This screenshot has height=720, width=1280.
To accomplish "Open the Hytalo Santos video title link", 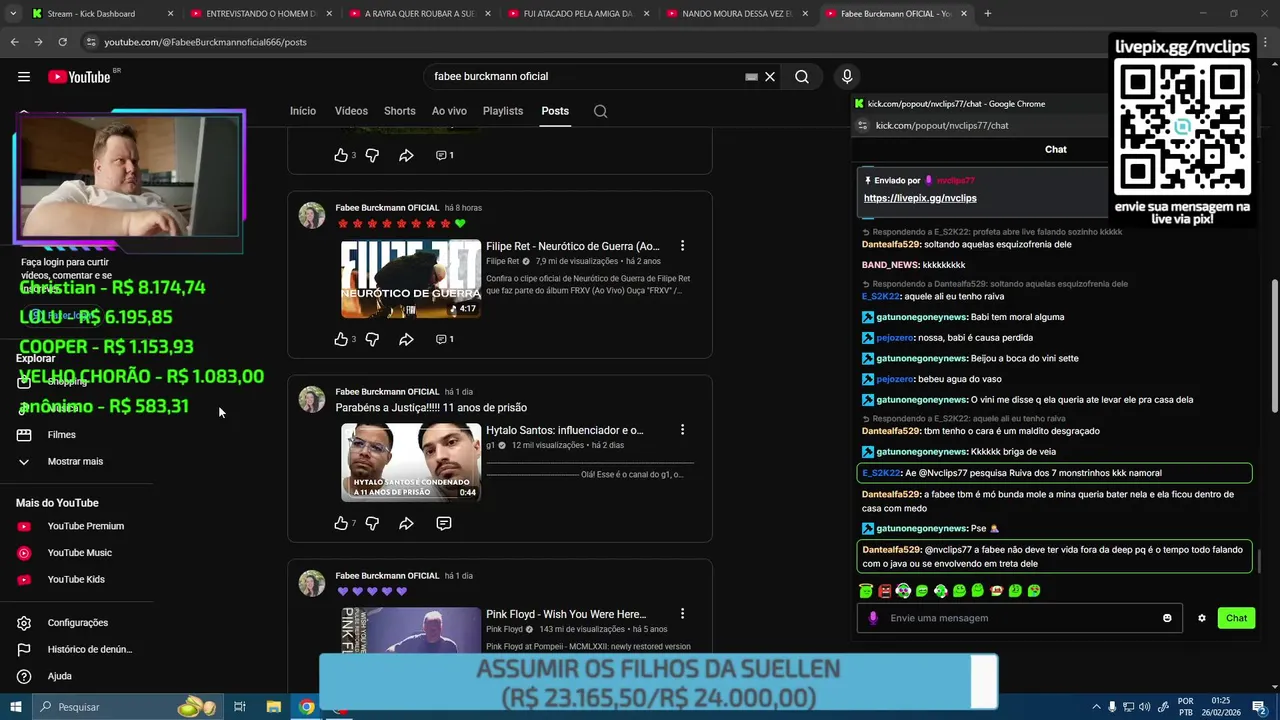I will pos(565,430).
